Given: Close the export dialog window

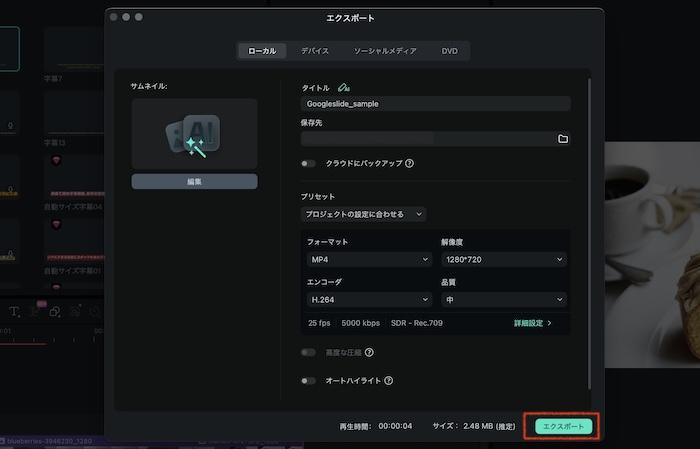Looking at the screenshot, I should tap(113, 17).
